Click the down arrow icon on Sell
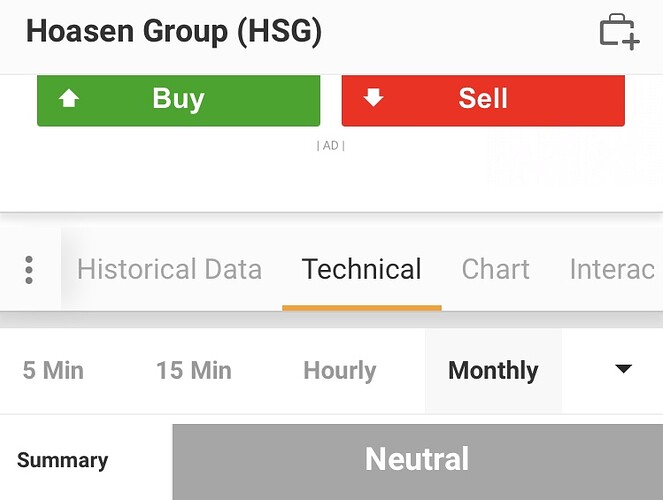The height and width of the screenshot is (500, 663). [x=373, y=98]
